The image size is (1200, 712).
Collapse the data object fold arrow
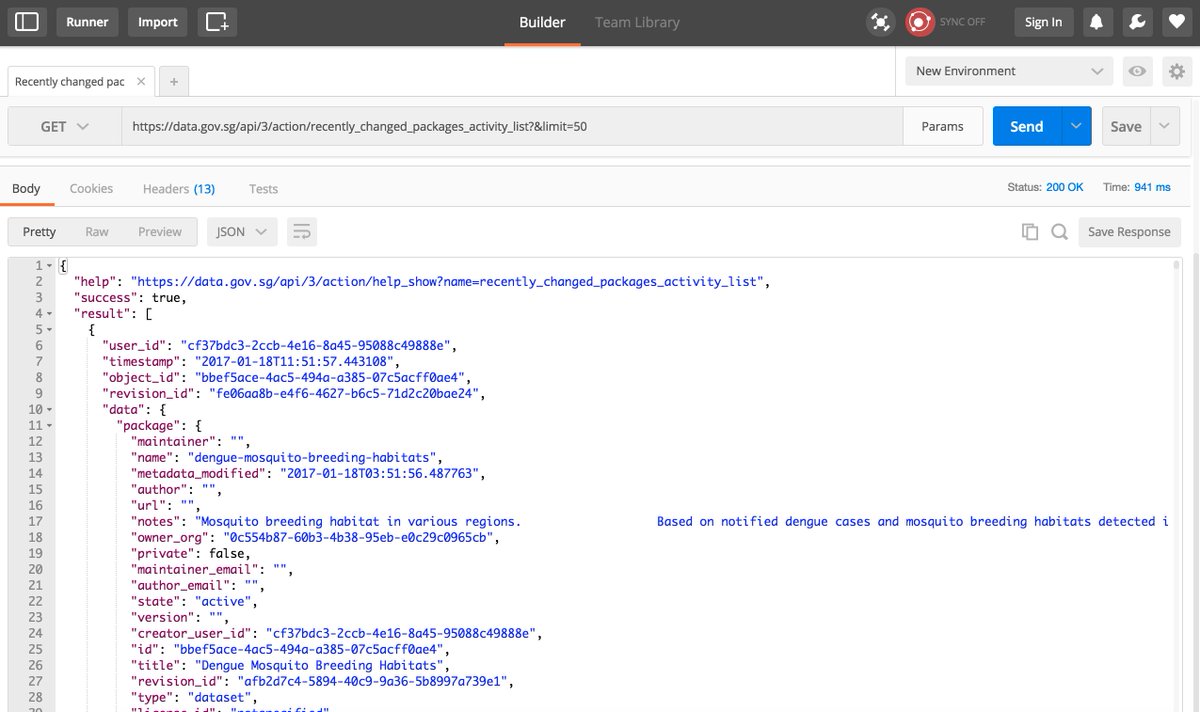click(50, 410)
